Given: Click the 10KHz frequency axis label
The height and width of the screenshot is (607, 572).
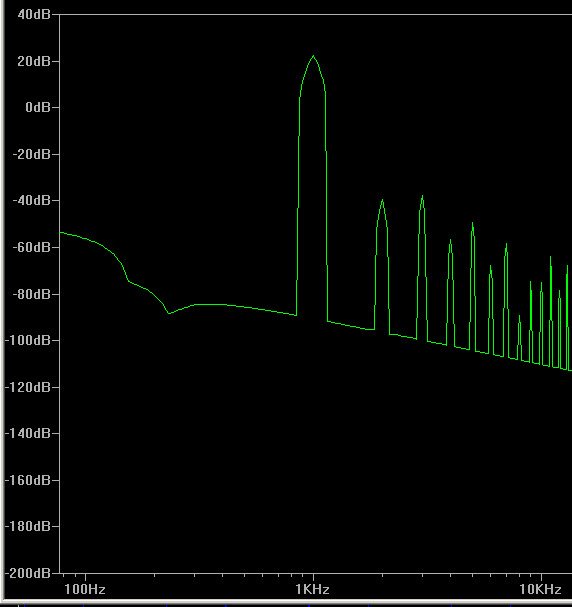Looking at the screenshot, I should [x=540, y=589].
